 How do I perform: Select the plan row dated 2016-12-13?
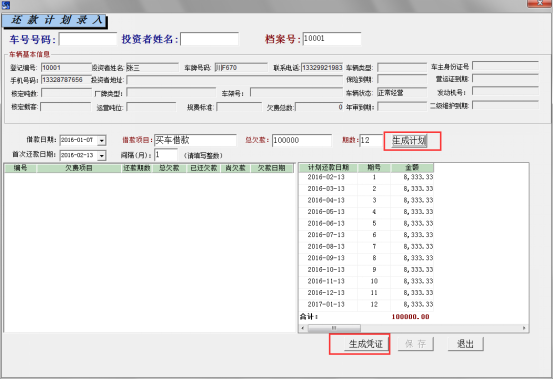366,293
